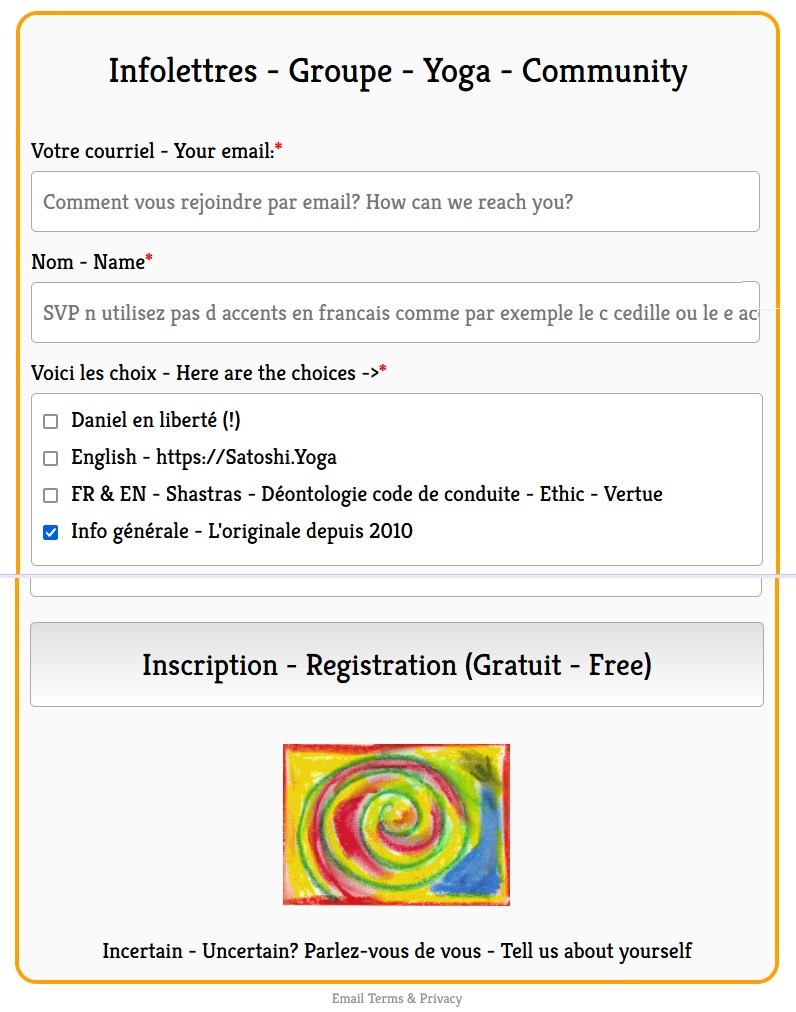This screenshot has width=796, height=1012.
Task: Uncheck the Info générale checkbox
Action: point(51,532)
